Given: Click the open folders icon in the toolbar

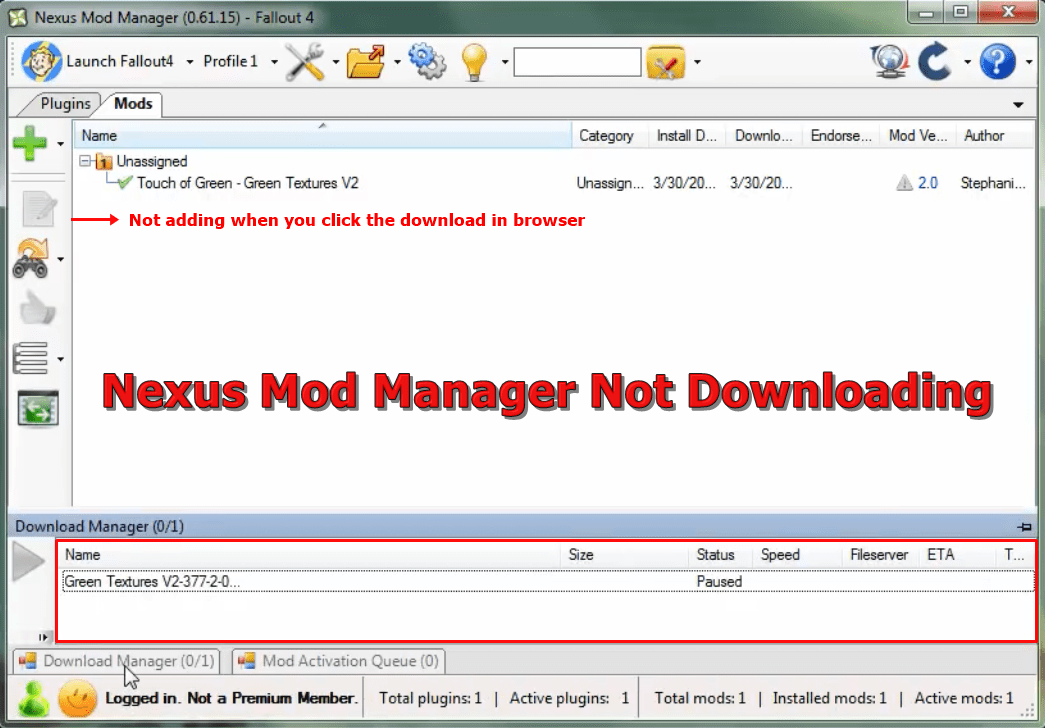Looking at the screenshot, I should click(x=368, y=61).
